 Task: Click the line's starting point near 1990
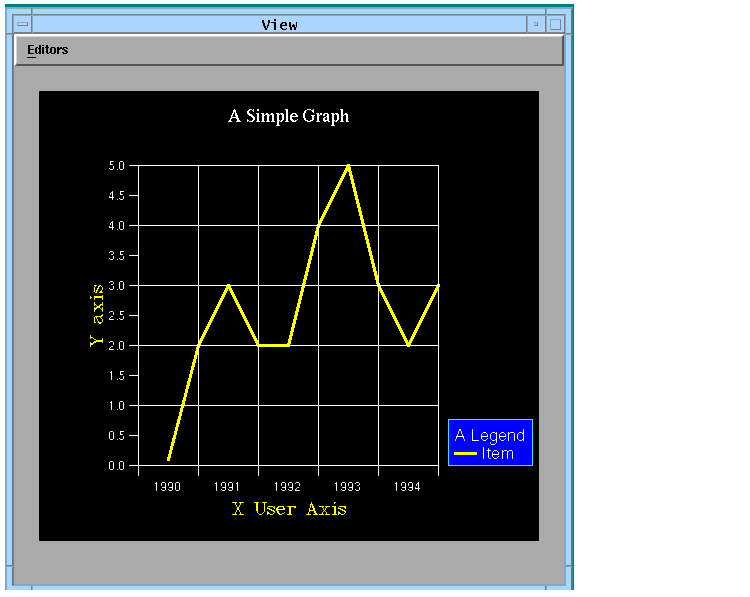[x=168, y=459]
